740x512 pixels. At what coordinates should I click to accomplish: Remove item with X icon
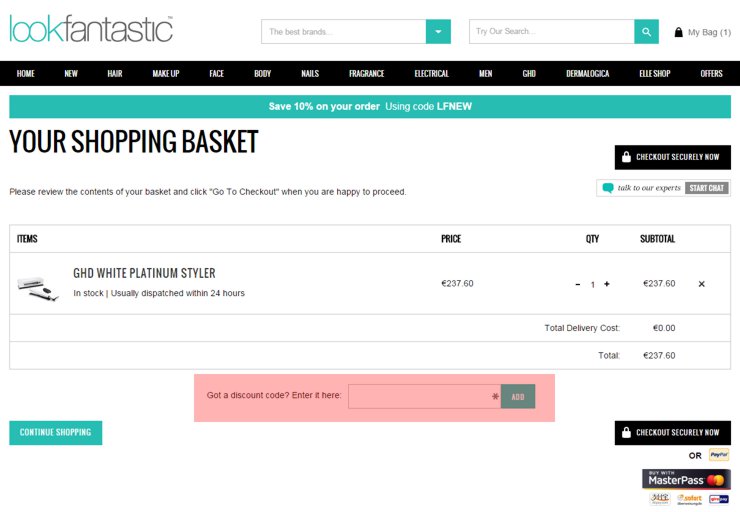pos(701,284)
